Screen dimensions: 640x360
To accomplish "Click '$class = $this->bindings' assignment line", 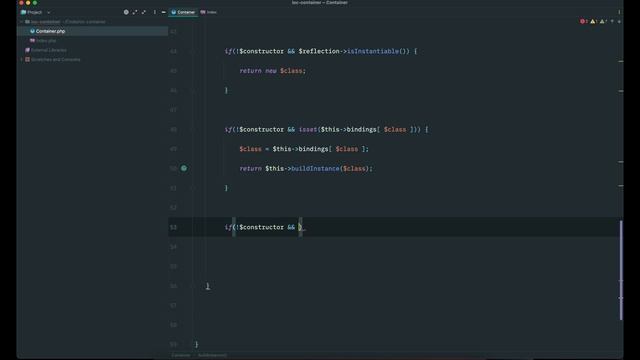I will pos(304,149).
